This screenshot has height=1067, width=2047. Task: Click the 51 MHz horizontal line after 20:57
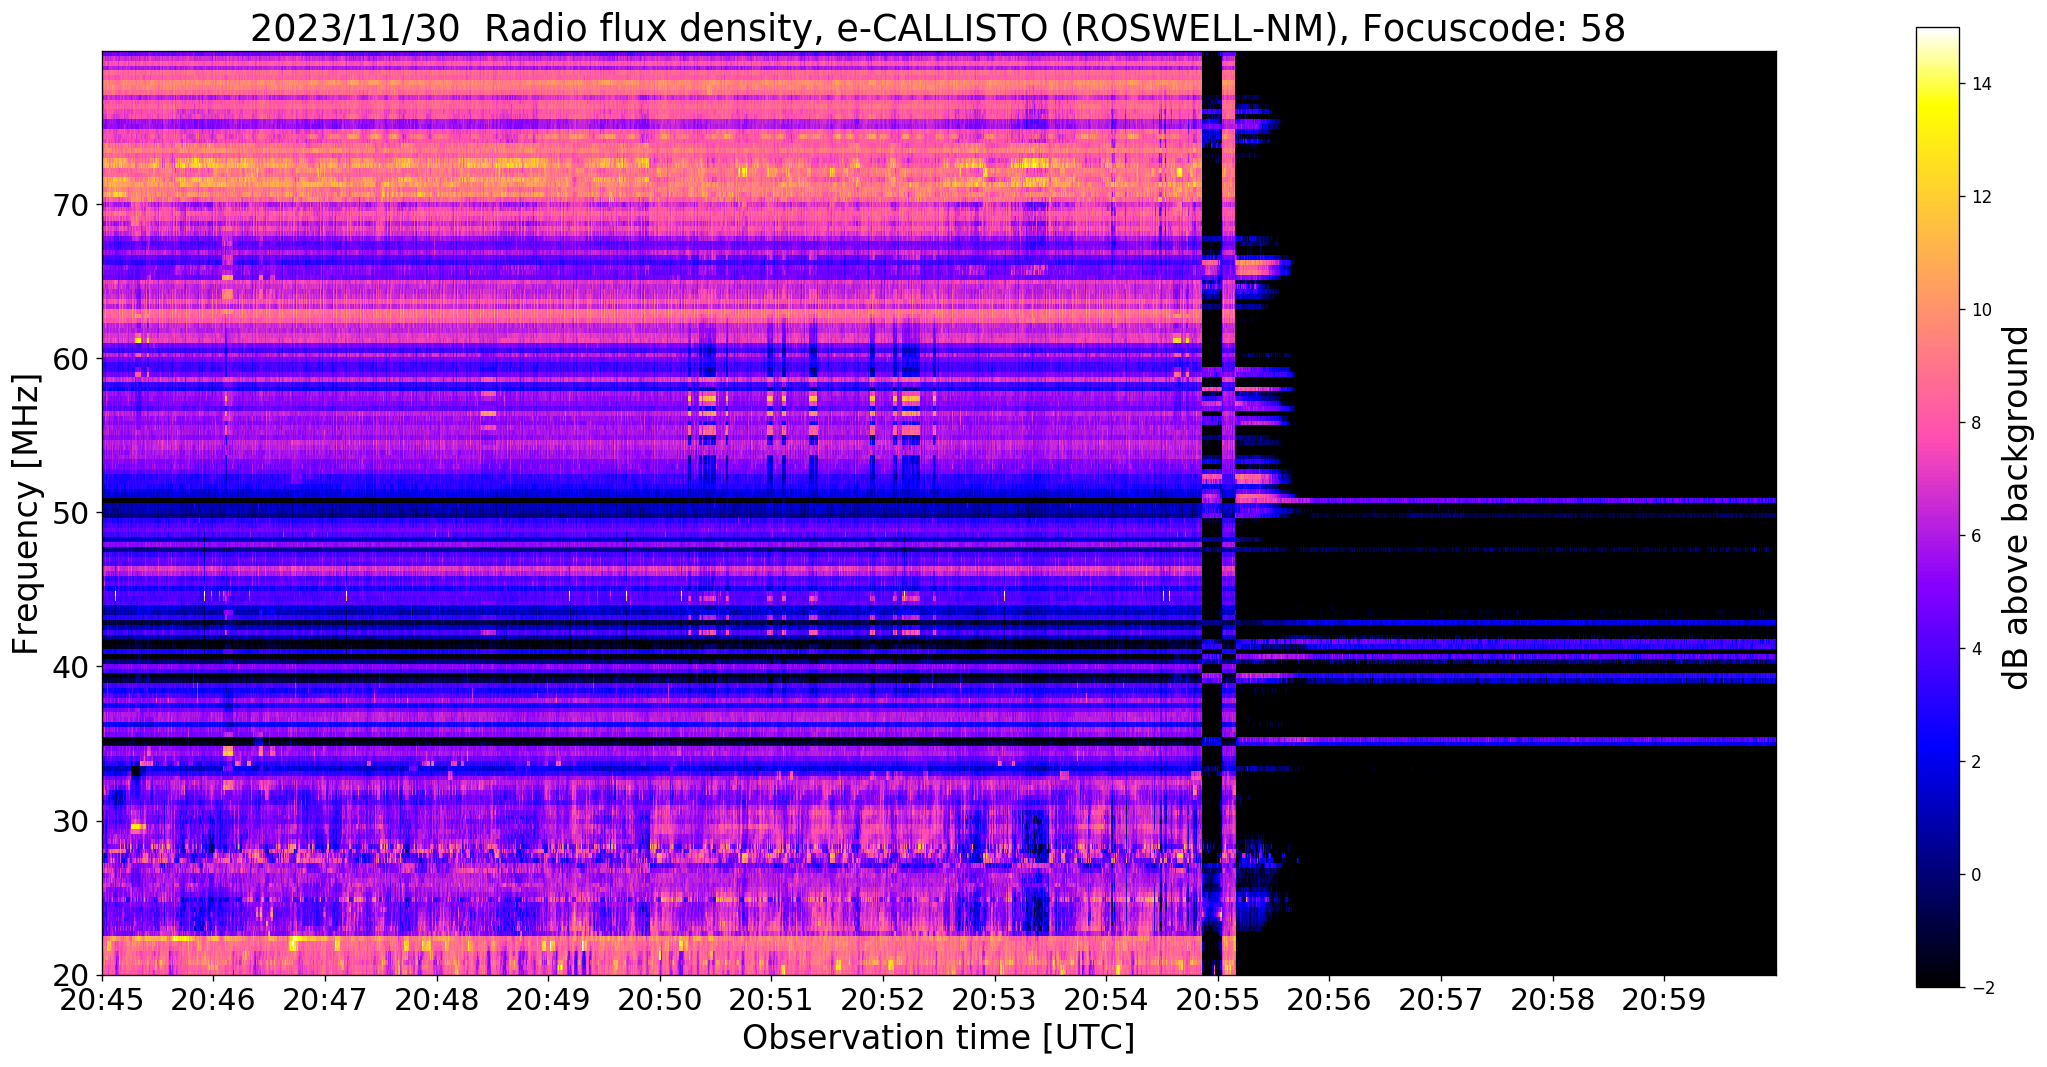[x=1608, y=500]
